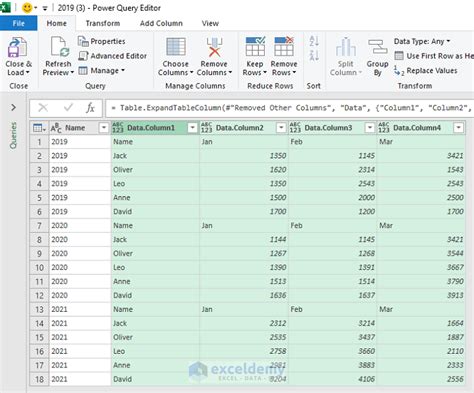This screenshot has height=393, width=474.
Task: Click the cell 1267 in row 9
Action: 244,254
